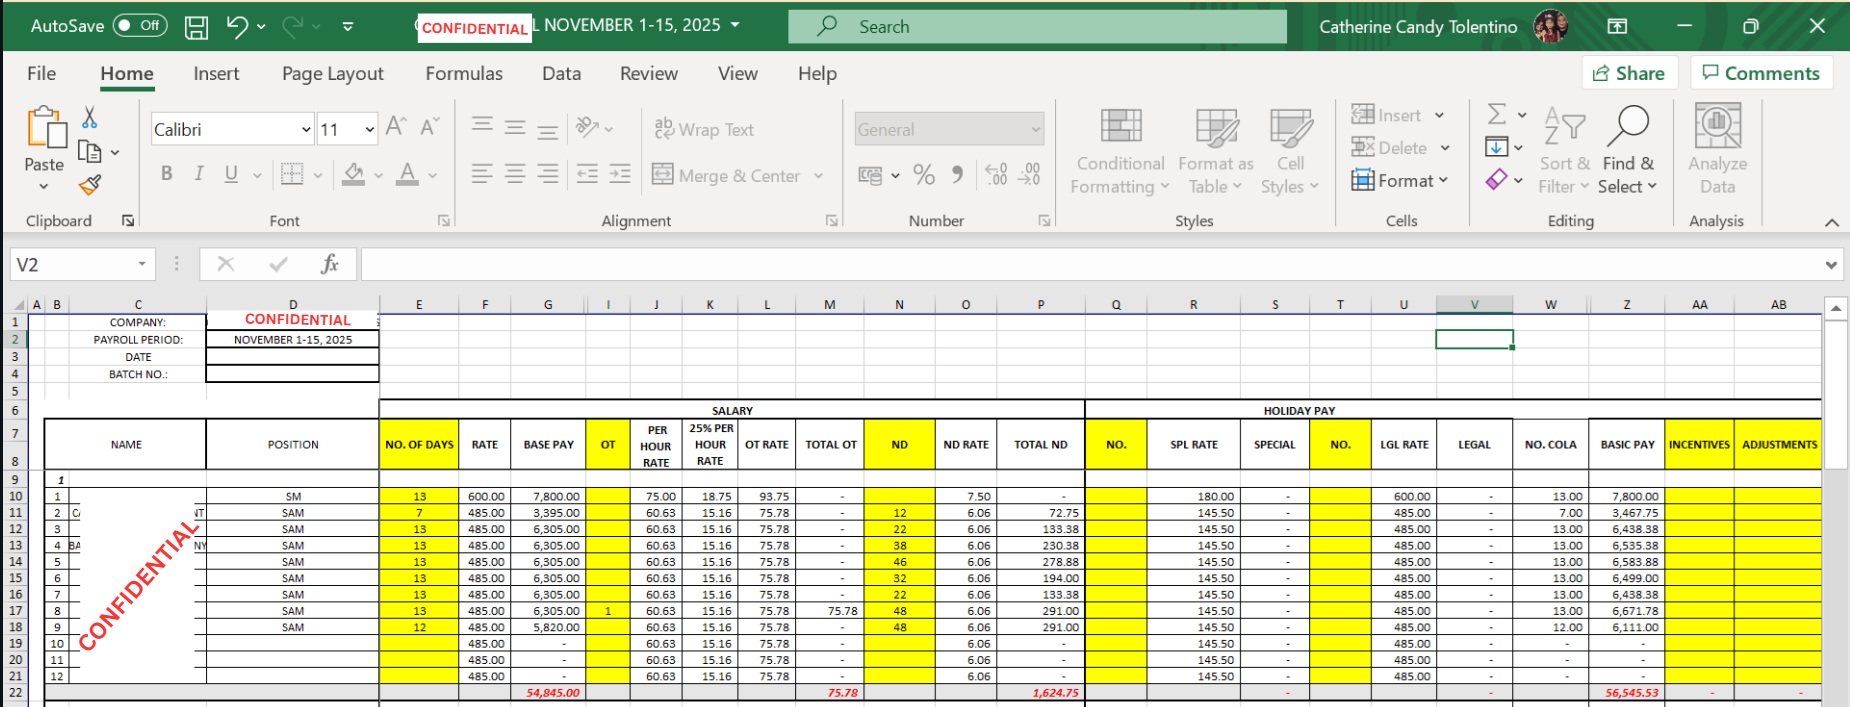
Task: Click the Save icon in title bar
Action: click(197, 27)
